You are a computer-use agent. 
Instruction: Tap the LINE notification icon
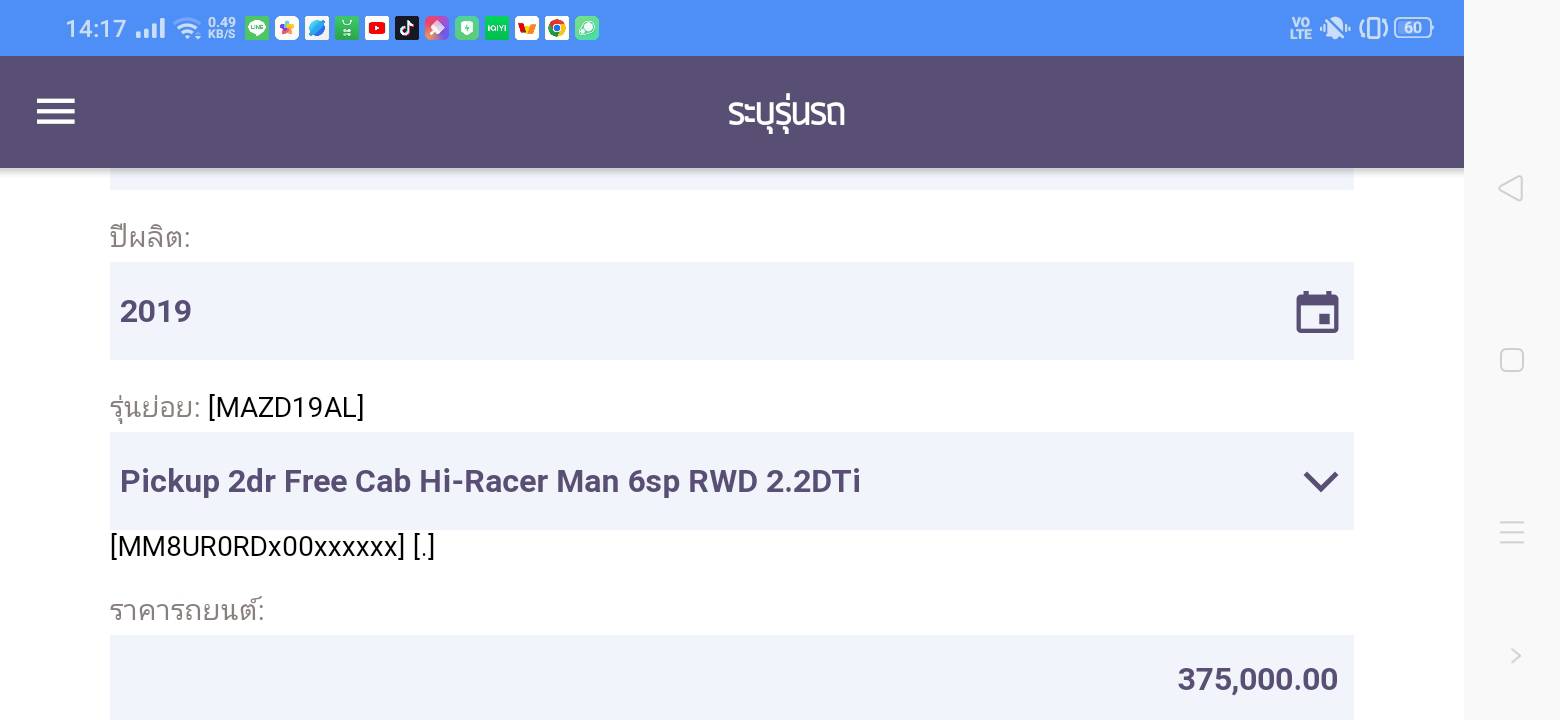(257, 28)
